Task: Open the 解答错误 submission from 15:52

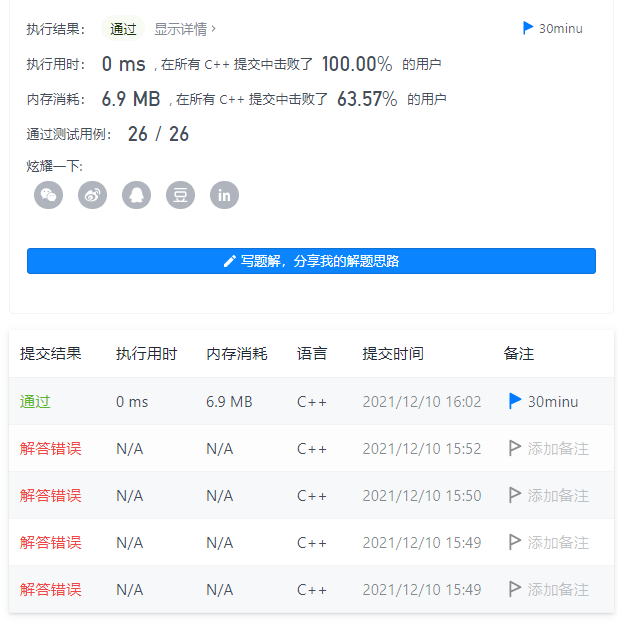Action: pos(51,448)
